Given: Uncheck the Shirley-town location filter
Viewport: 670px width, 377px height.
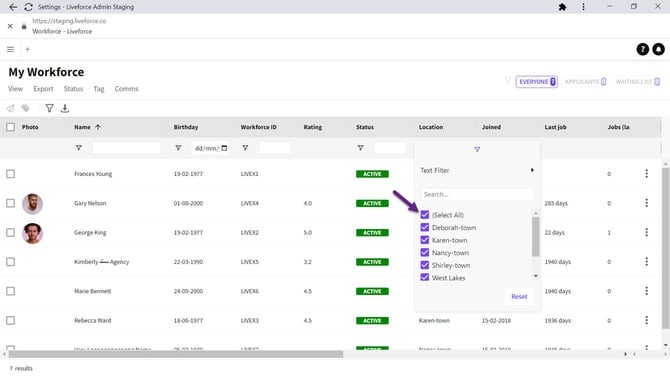Looking at the screenshot, I should click(x=425, y=265).
